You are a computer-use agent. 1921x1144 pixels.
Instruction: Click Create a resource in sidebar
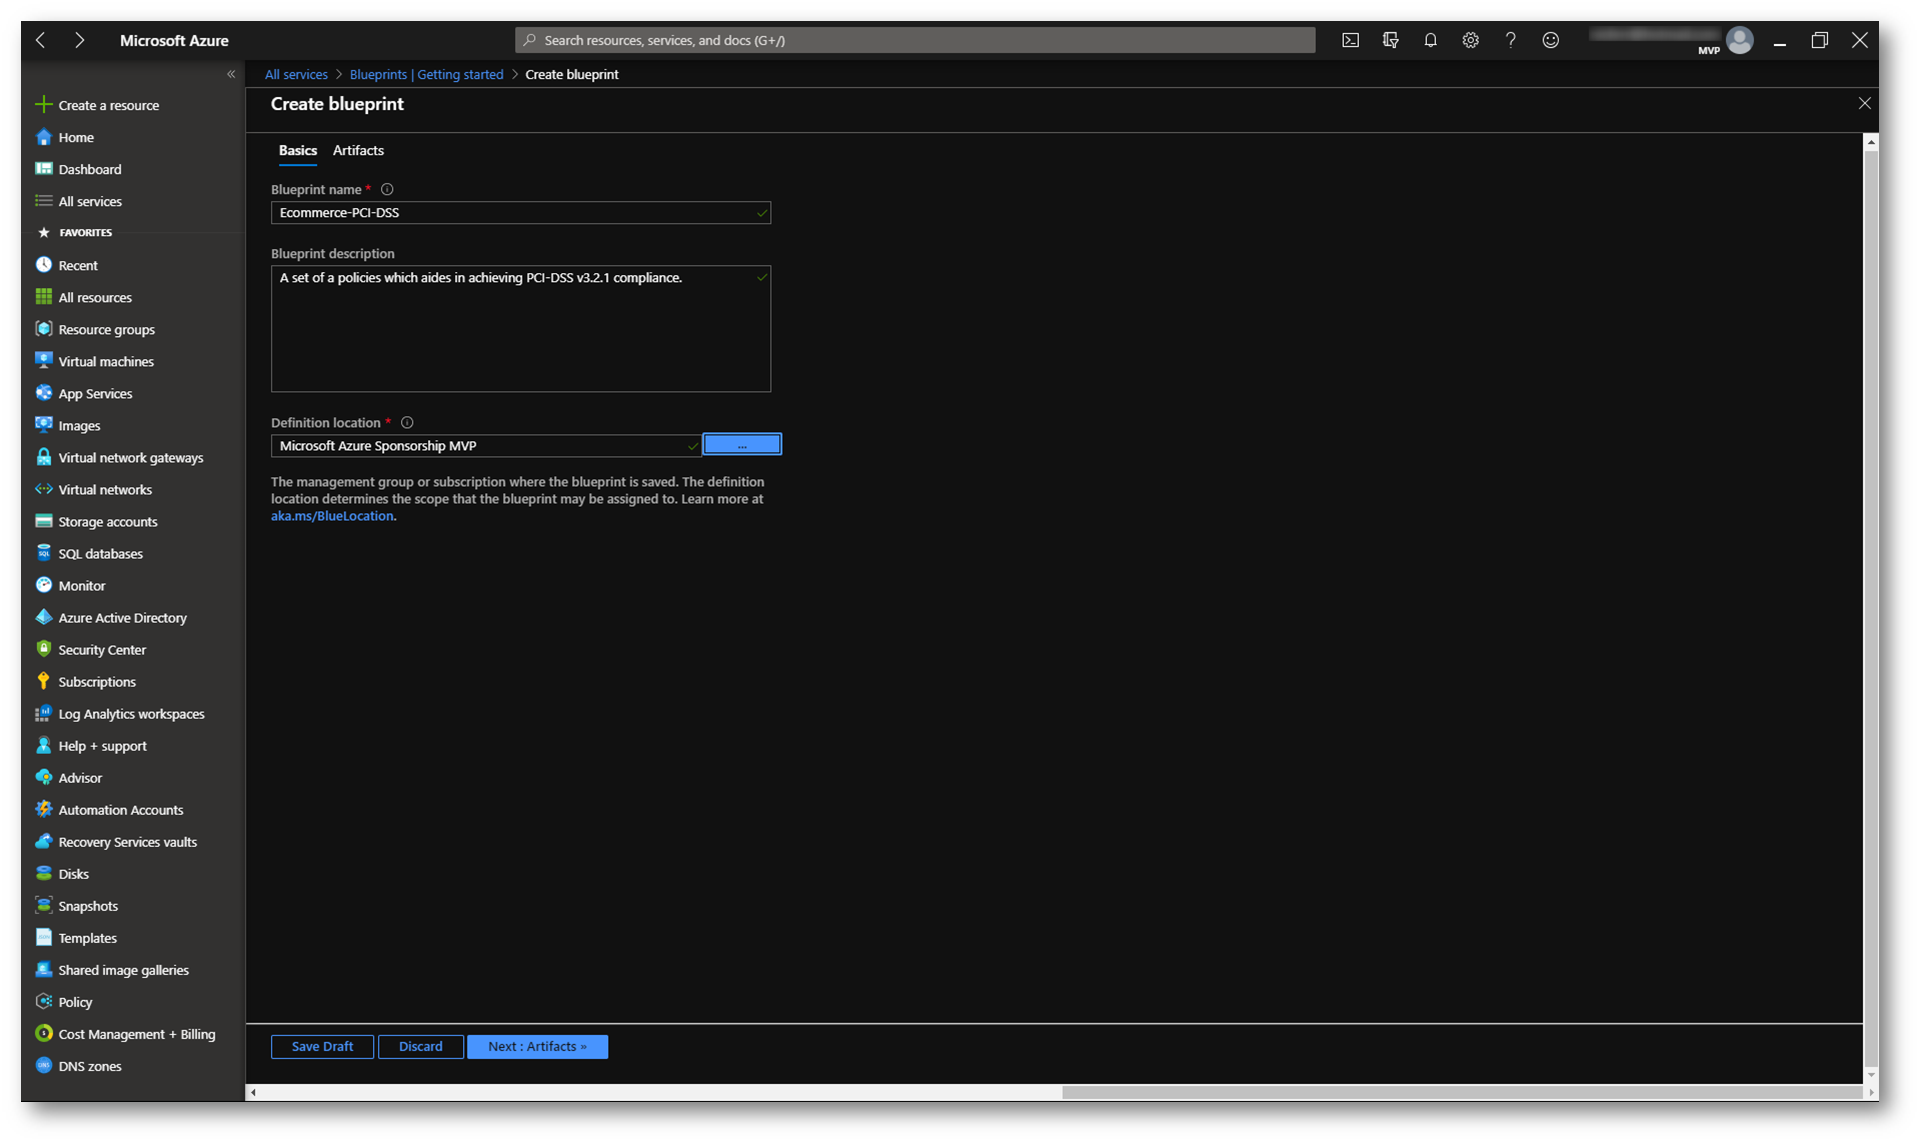coord(97,105)
